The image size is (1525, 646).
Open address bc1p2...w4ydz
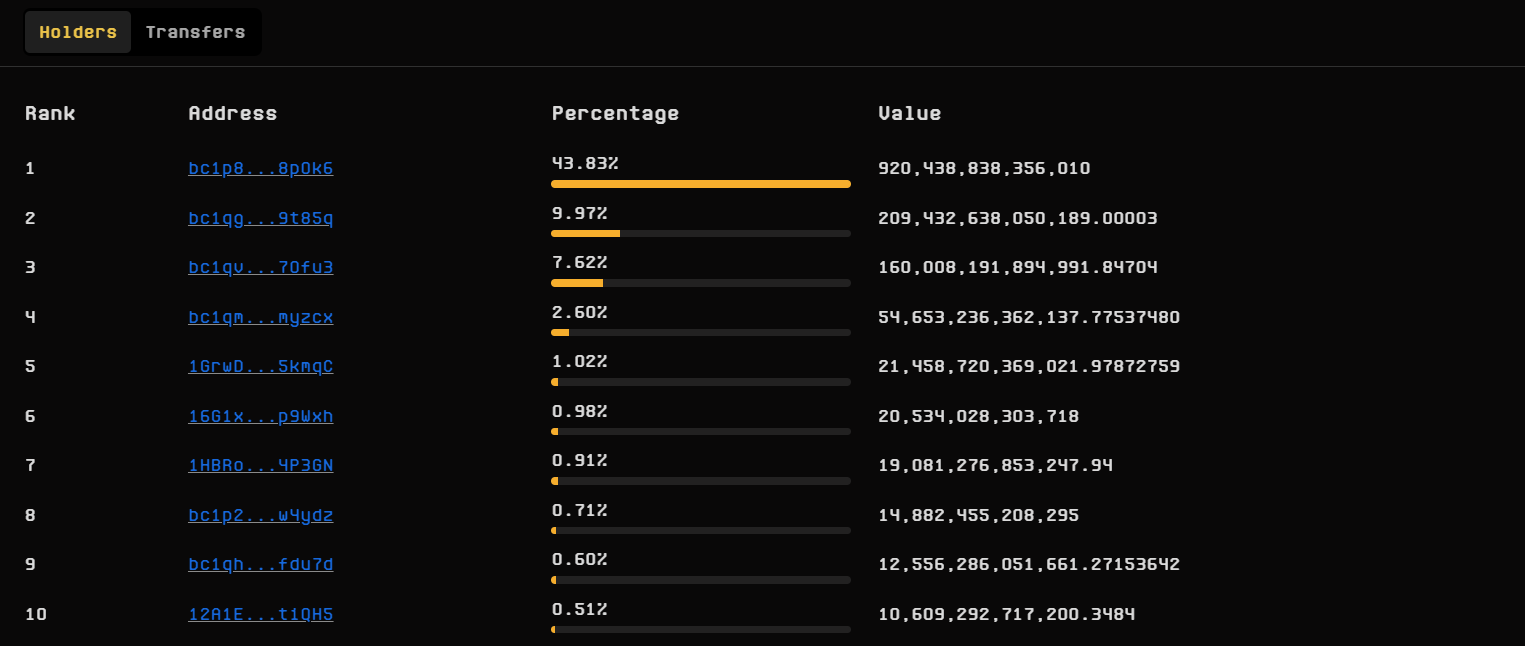tap(260, 515)
